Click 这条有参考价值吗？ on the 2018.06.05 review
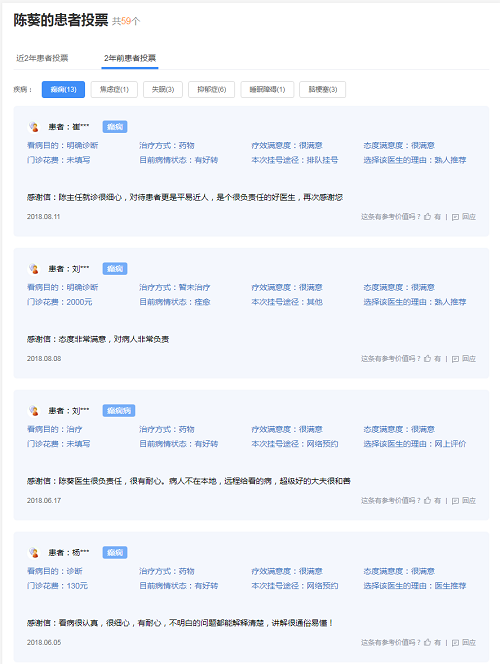500x664 pixels. tap(391, 642)
